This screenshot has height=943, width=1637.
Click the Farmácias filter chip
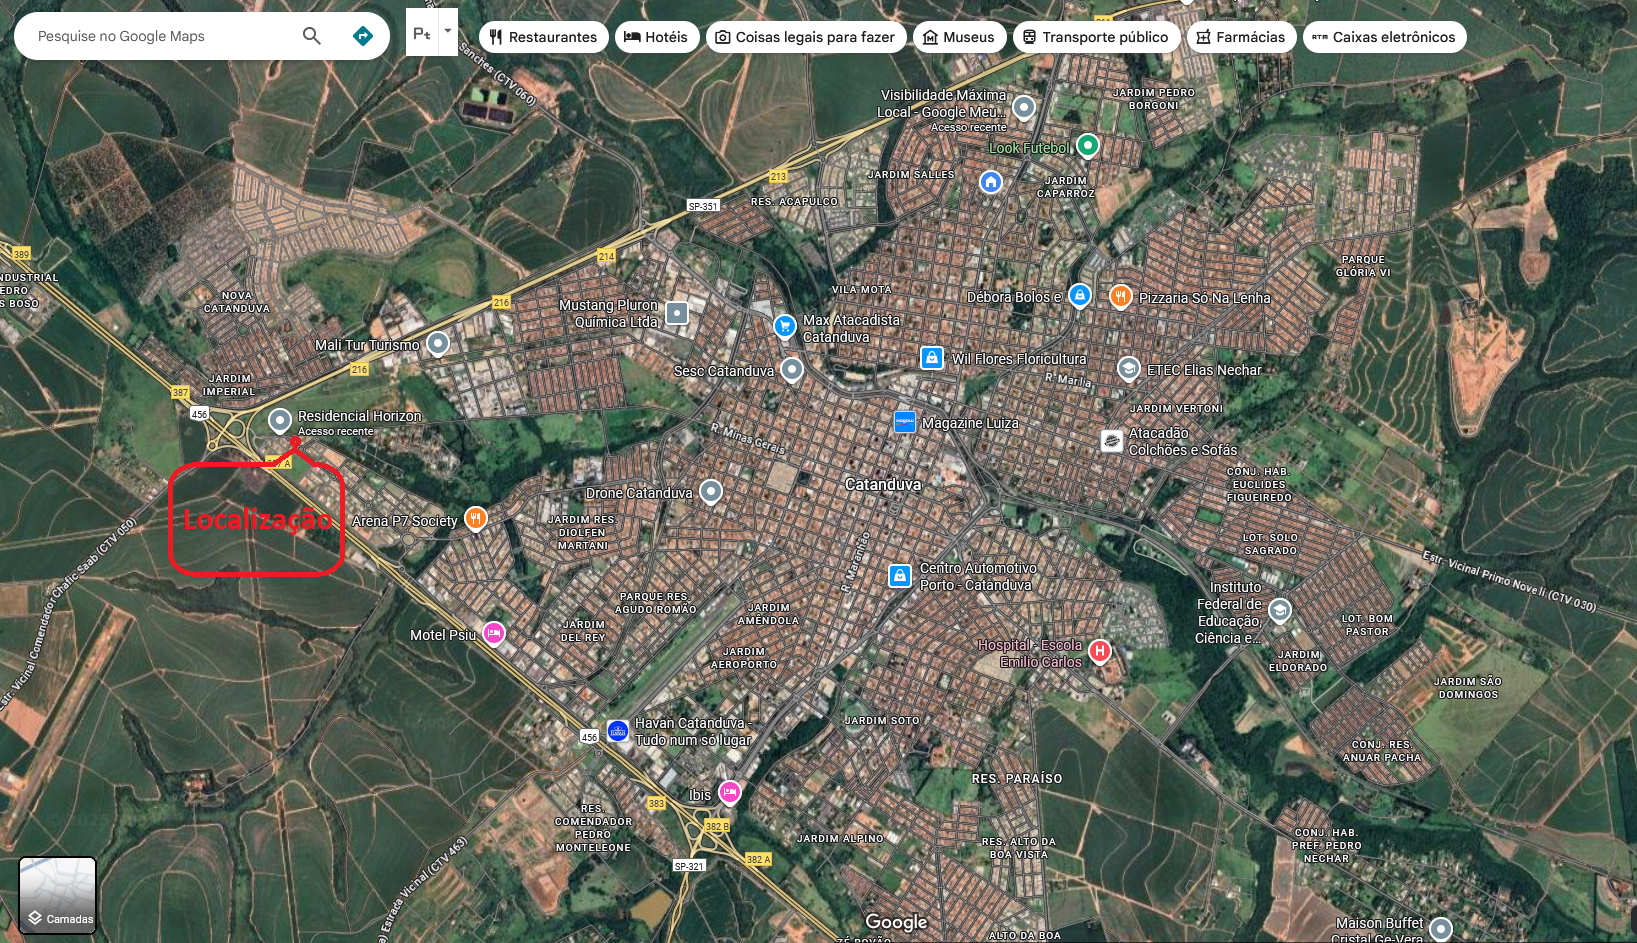1240,37
